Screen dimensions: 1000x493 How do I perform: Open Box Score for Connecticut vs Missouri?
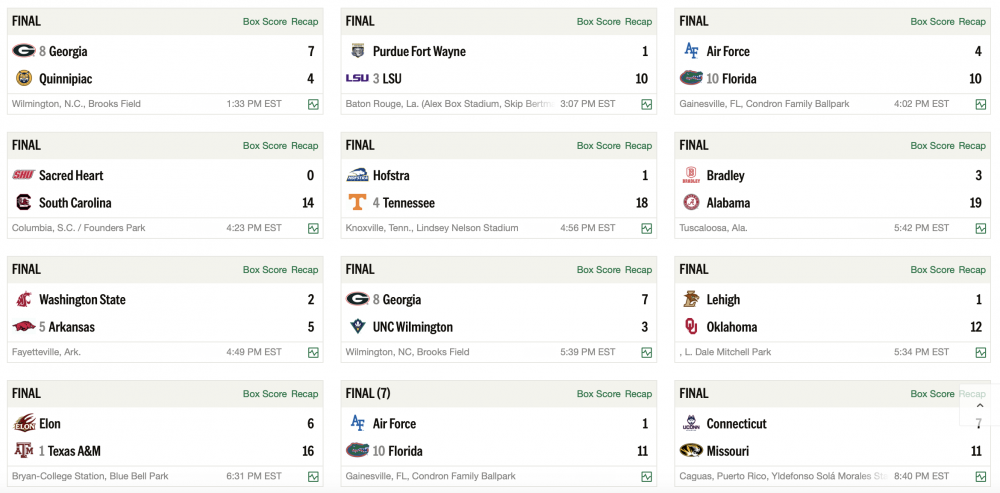[932, 394]
